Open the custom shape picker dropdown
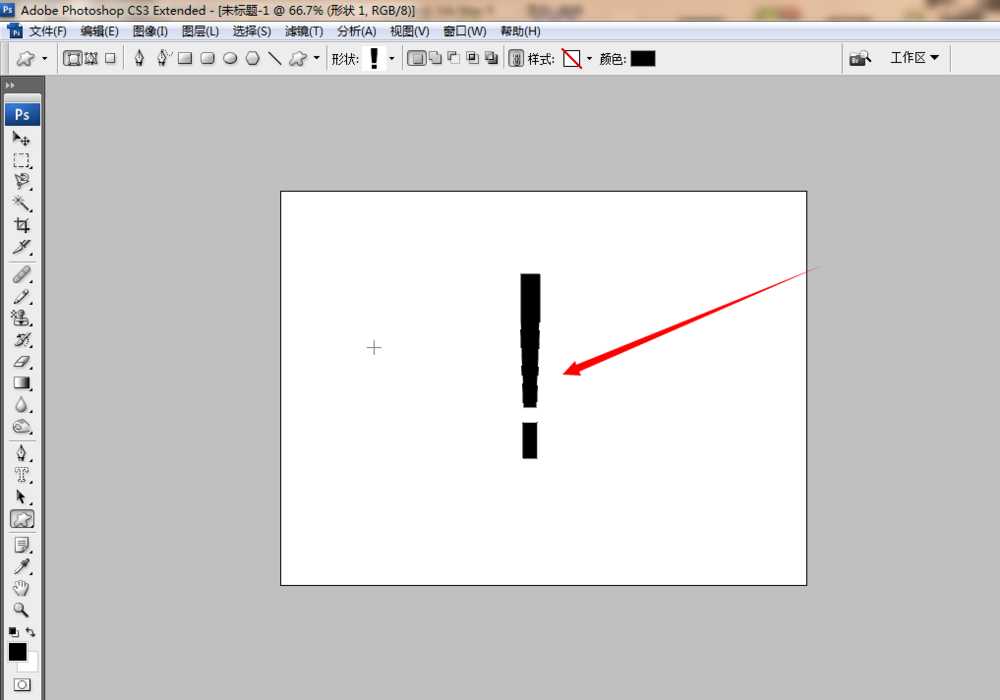The width and height of the screenshot is (1000, 700). click(391, 59)
